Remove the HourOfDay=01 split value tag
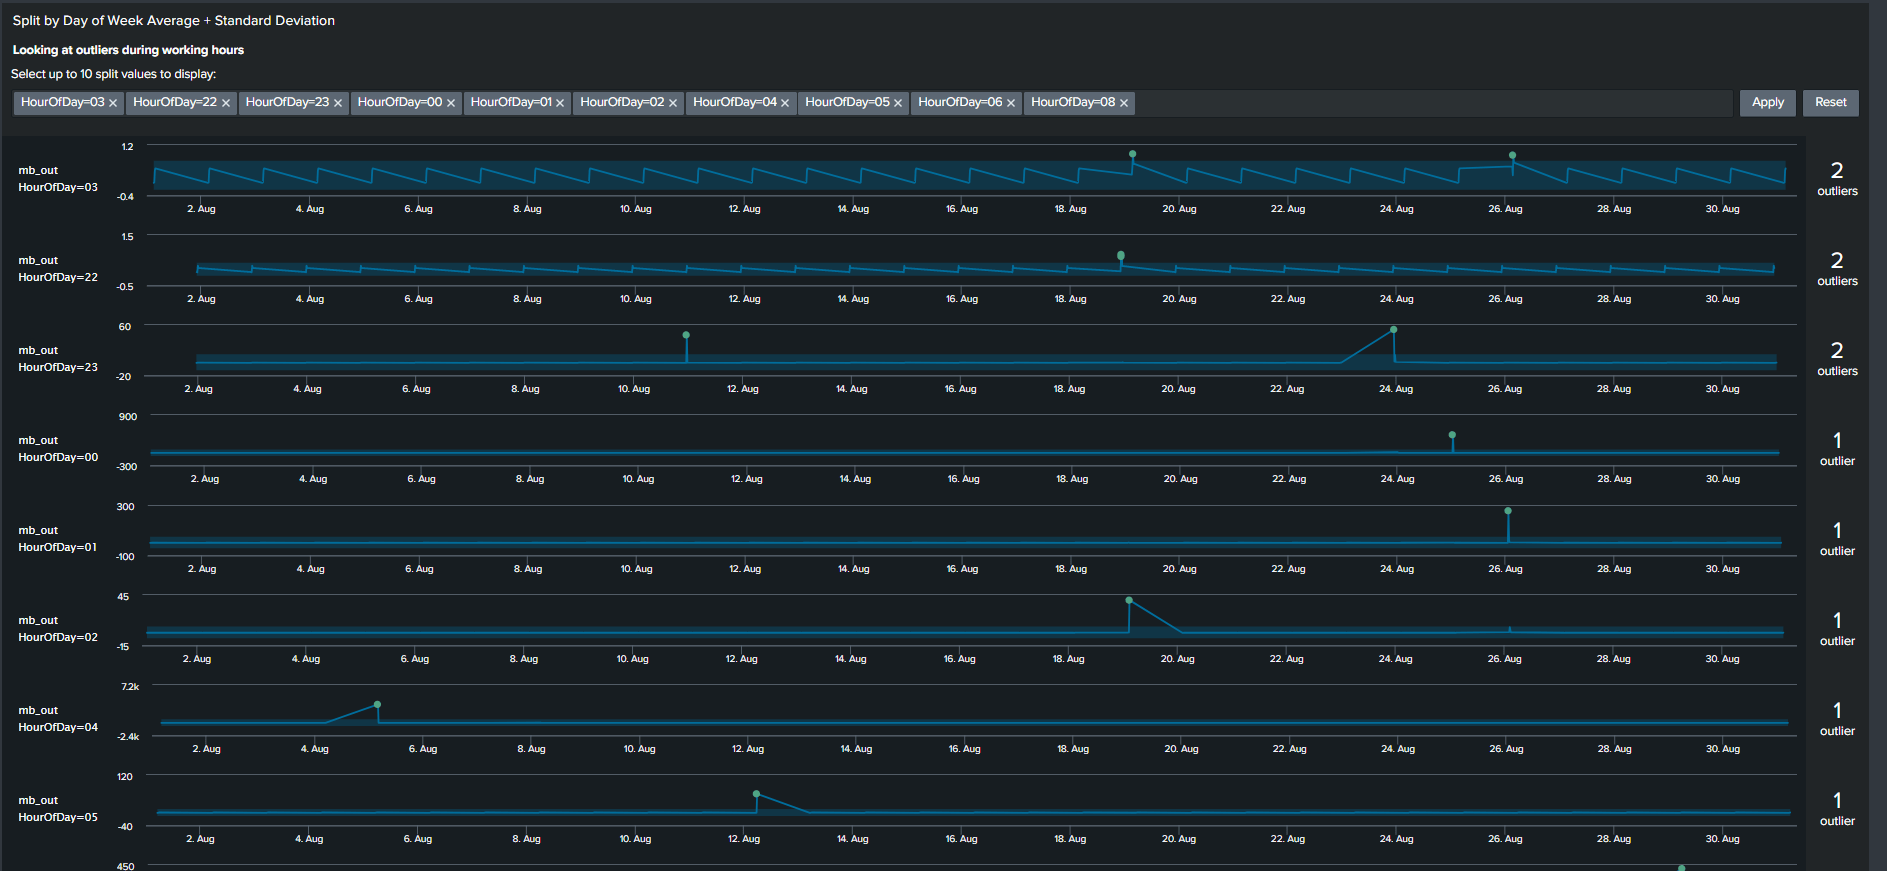Viewport: 1887px width, 871px height. 560,103
